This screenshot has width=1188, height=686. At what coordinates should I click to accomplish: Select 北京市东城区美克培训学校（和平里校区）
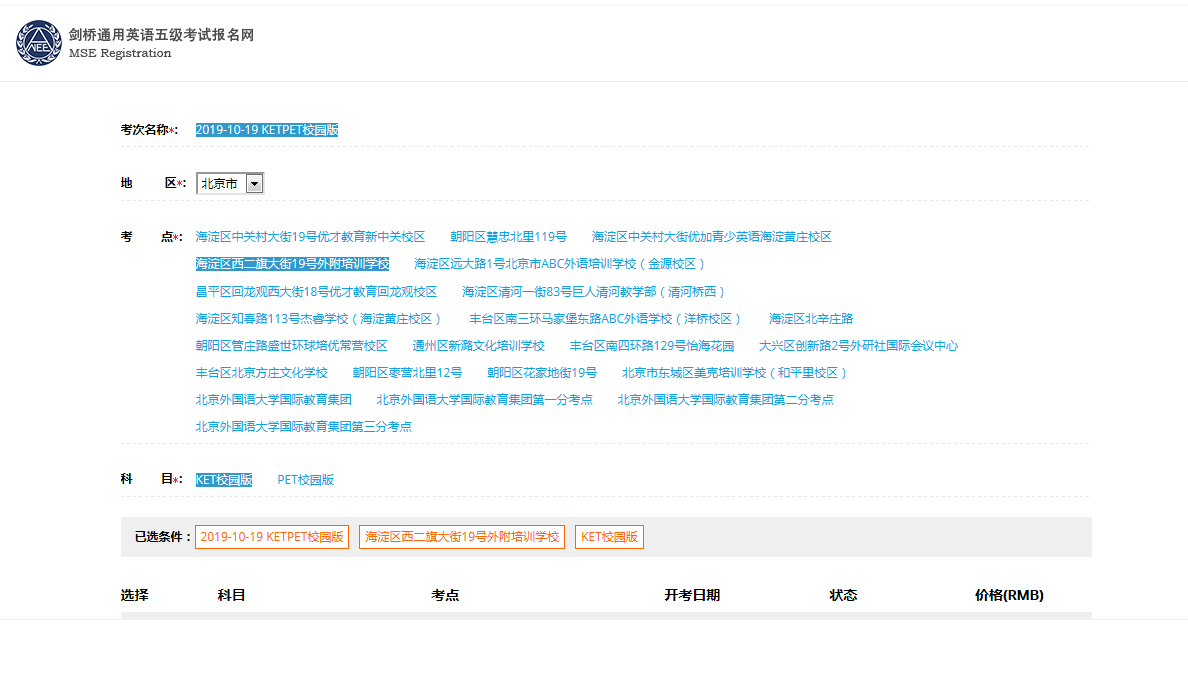click(x=735, y=373)
